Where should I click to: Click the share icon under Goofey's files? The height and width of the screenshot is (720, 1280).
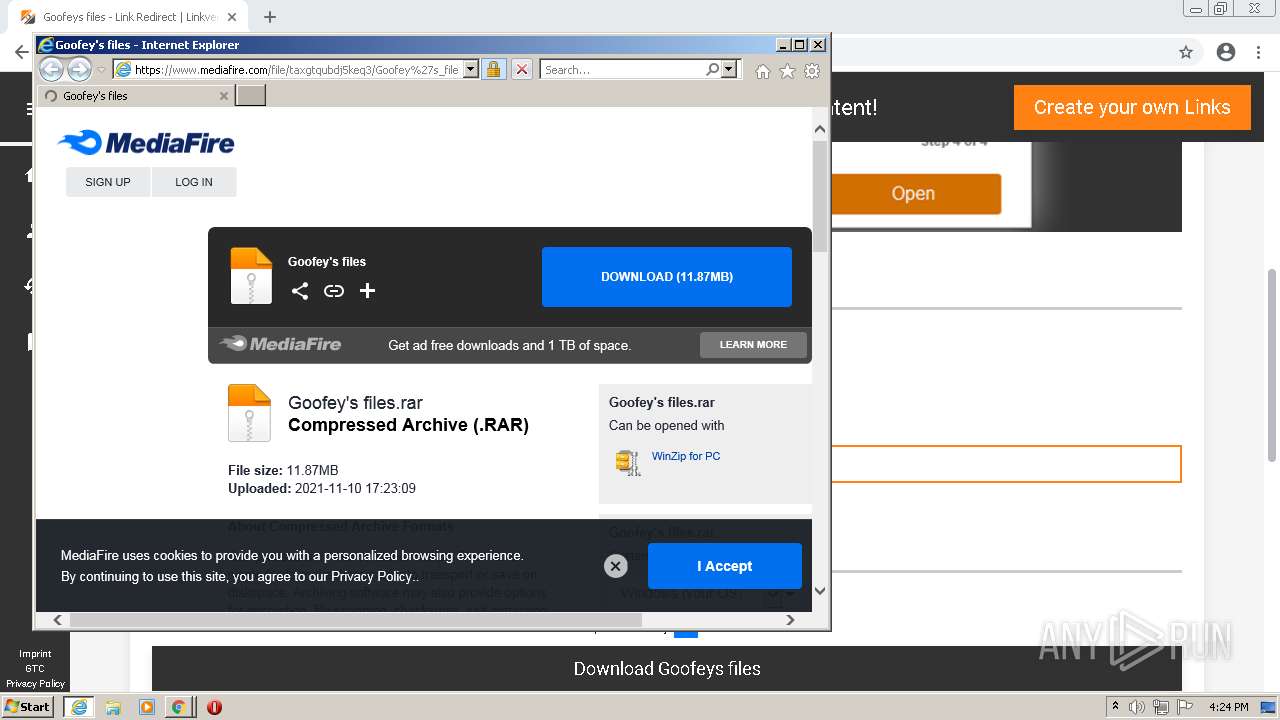(300, 291)
